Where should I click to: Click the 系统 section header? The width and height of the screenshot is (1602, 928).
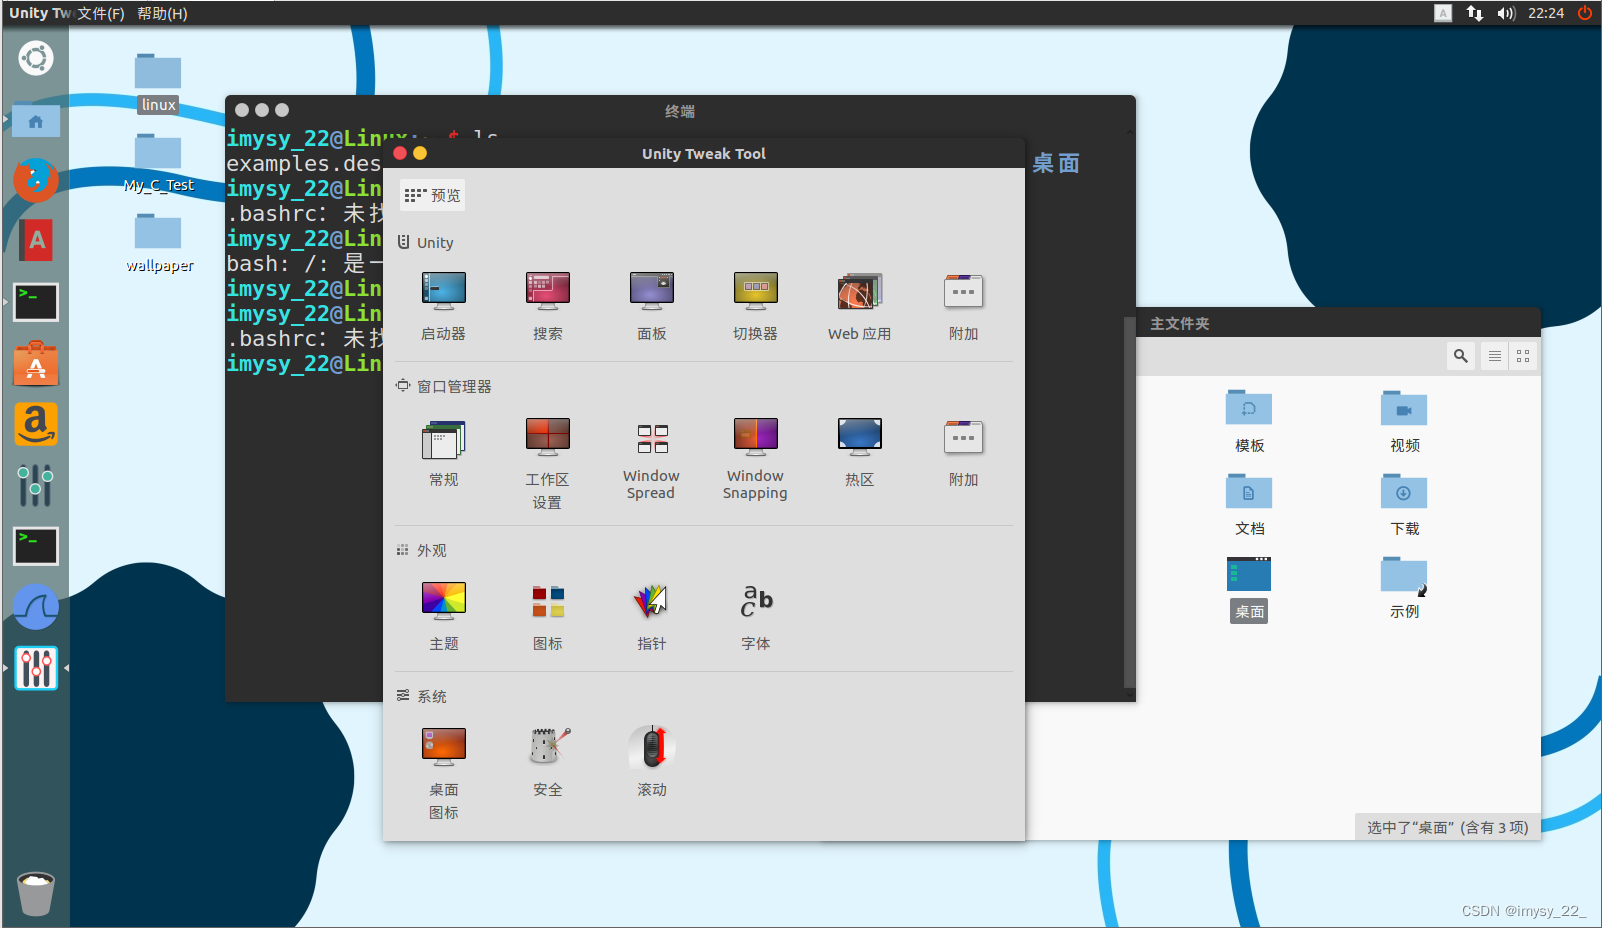422,696
